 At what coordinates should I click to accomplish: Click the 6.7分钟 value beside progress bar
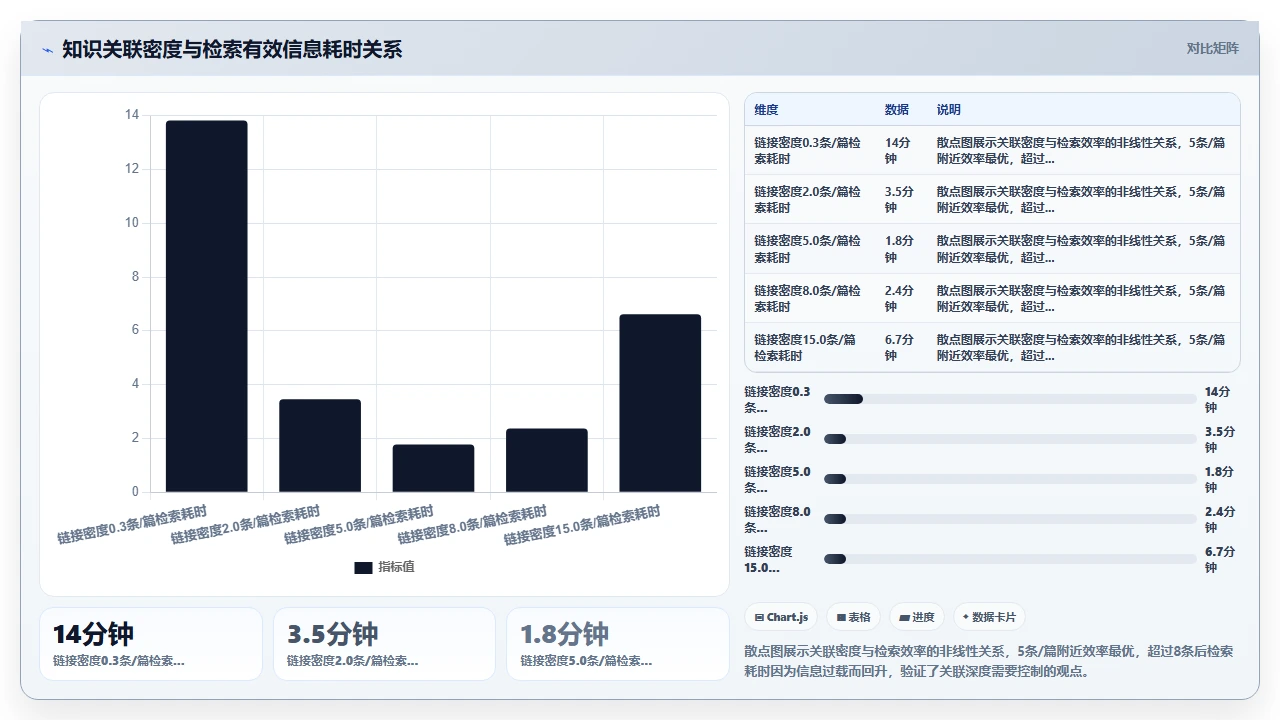point(1220,560)
